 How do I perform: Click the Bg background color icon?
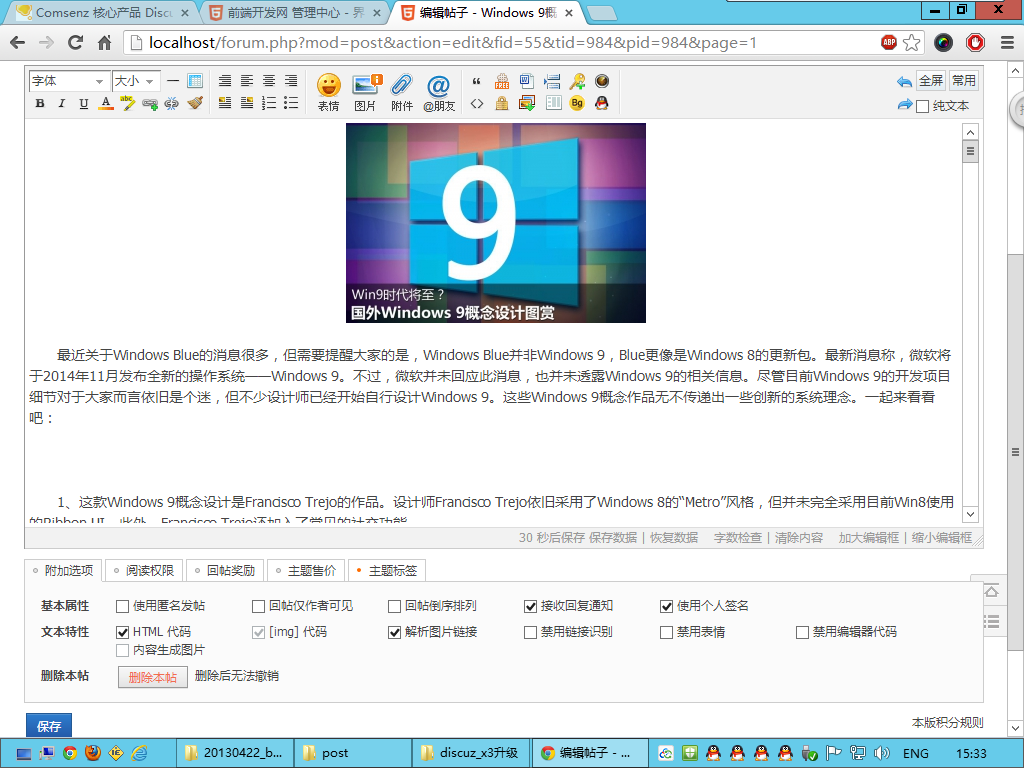577,103
